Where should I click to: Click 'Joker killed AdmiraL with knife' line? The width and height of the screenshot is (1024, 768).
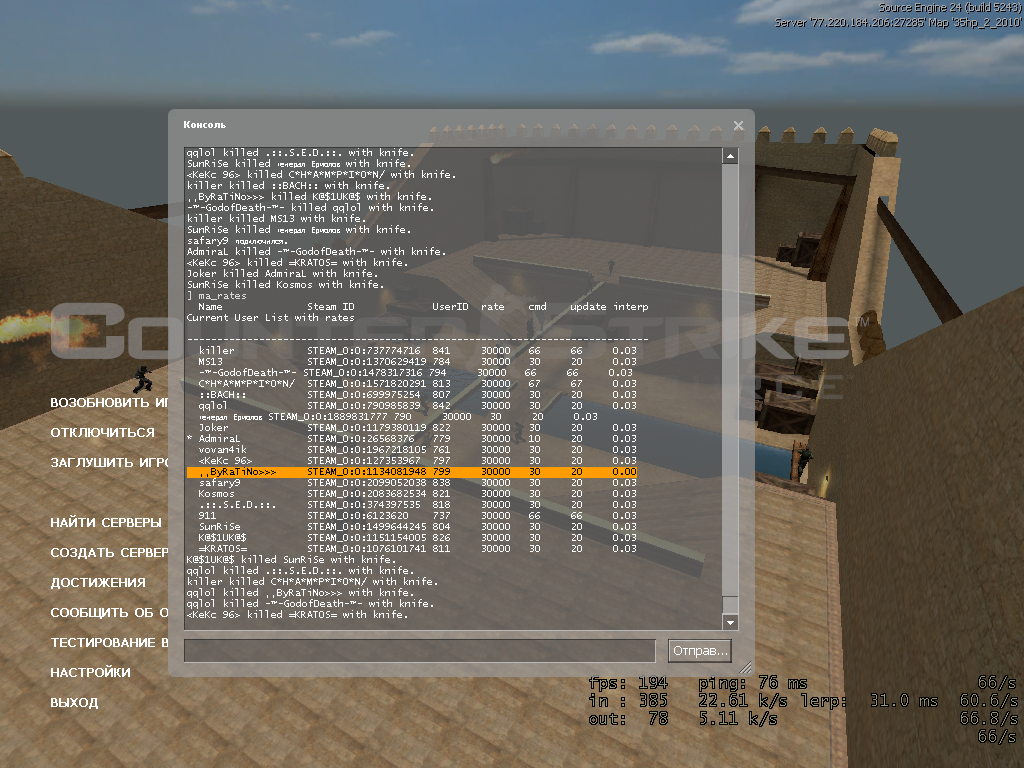pyautogui.click(x=282, y=274)
